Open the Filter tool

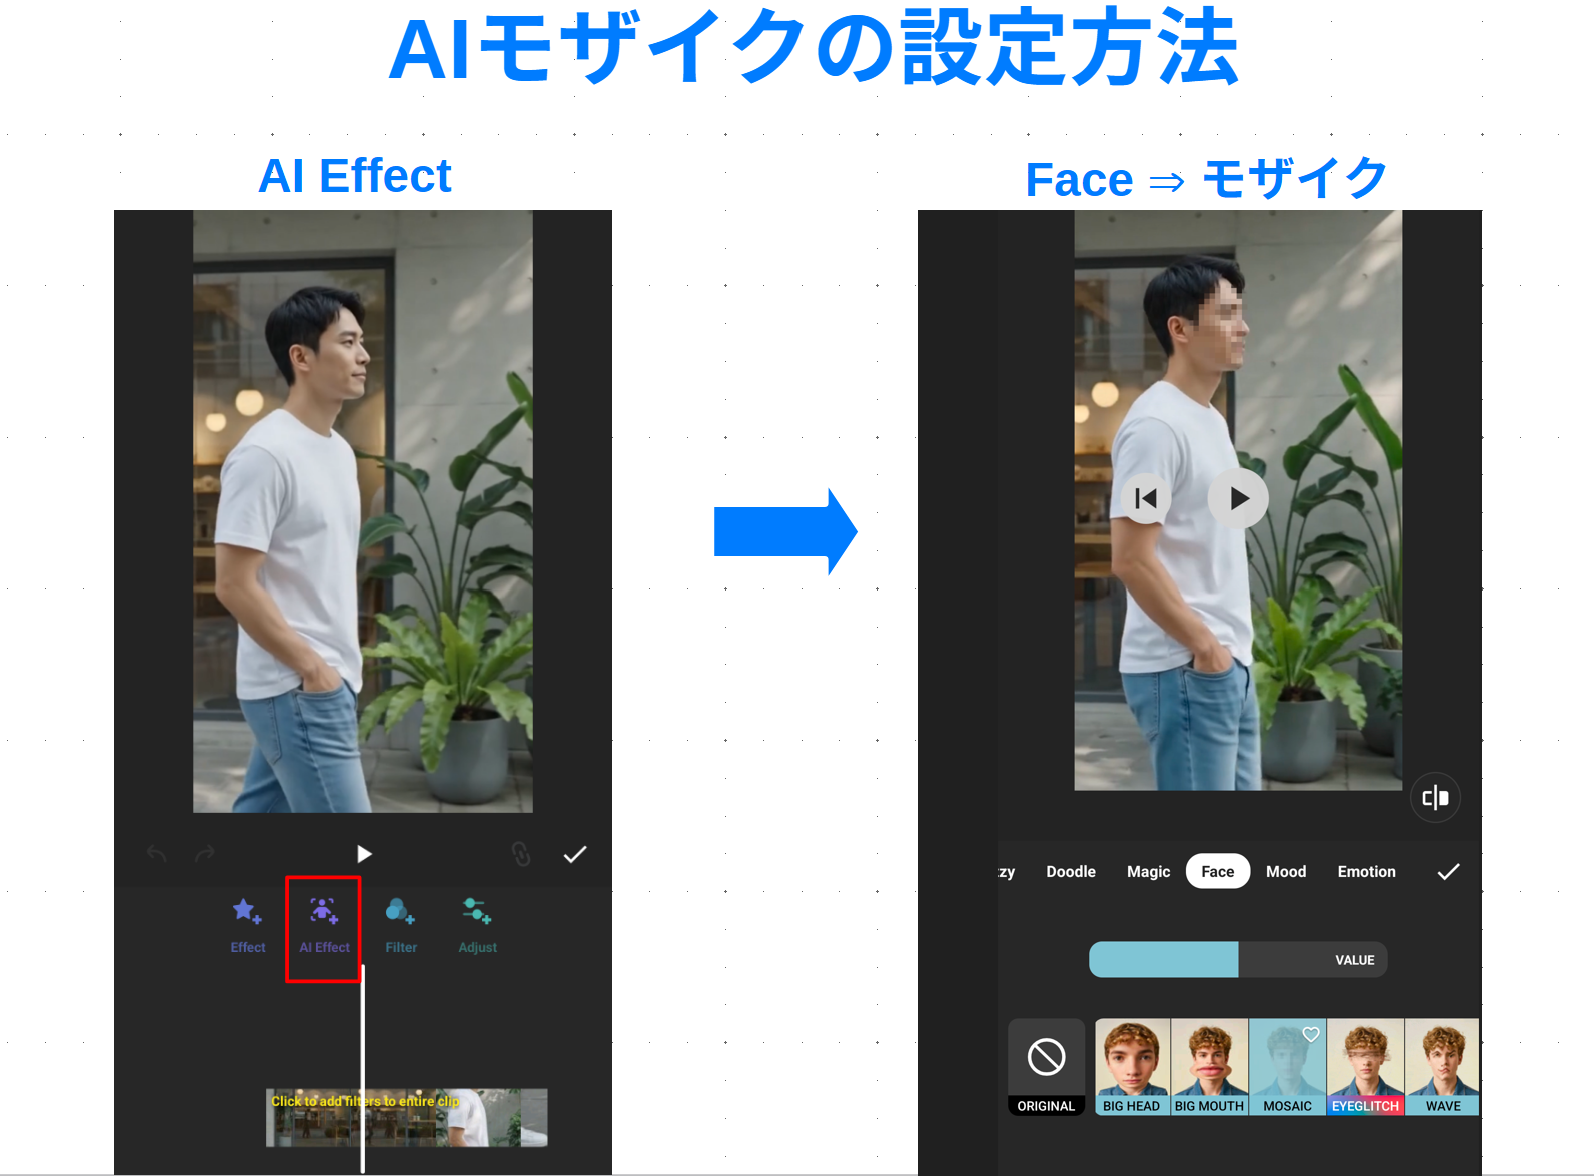tap(401, 926)
